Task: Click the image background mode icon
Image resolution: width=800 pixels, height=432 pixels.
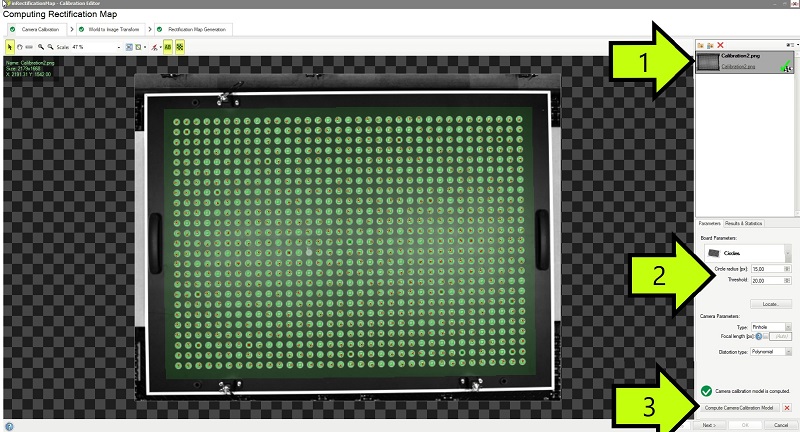Action: (138, 47)
